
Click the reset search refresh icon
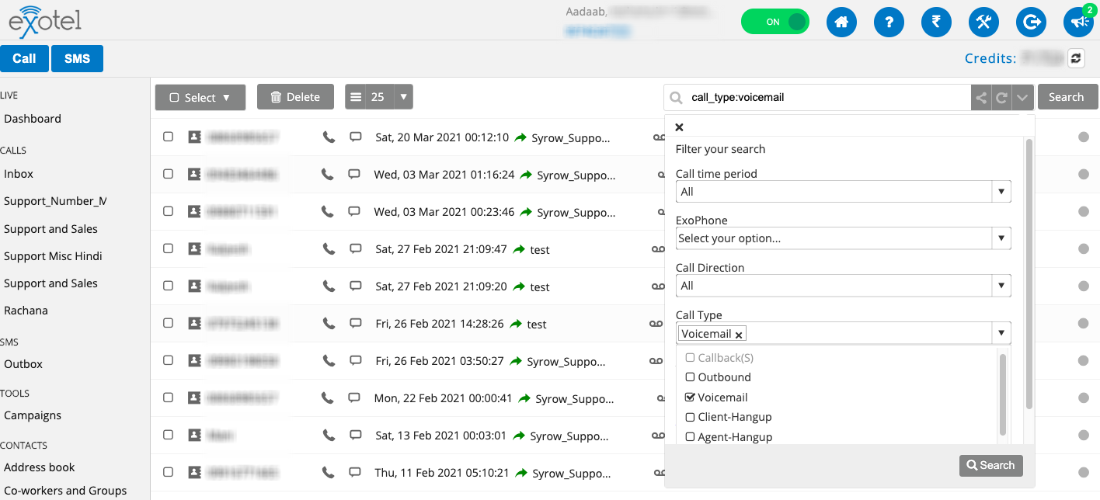1002,97
